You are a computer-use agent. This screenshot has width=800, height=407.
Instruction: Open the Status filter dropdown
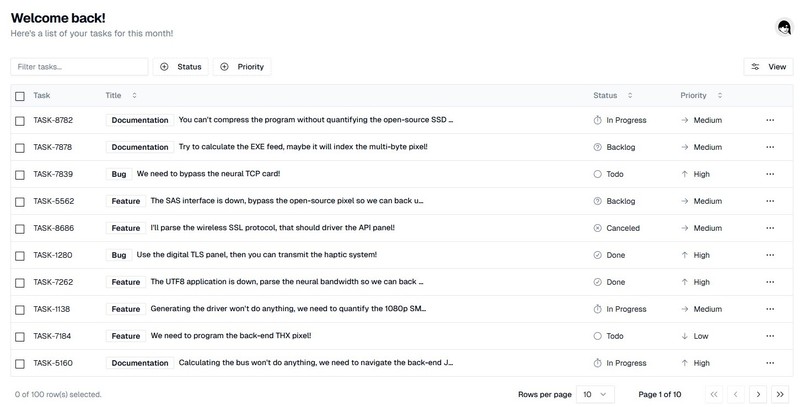180,67
